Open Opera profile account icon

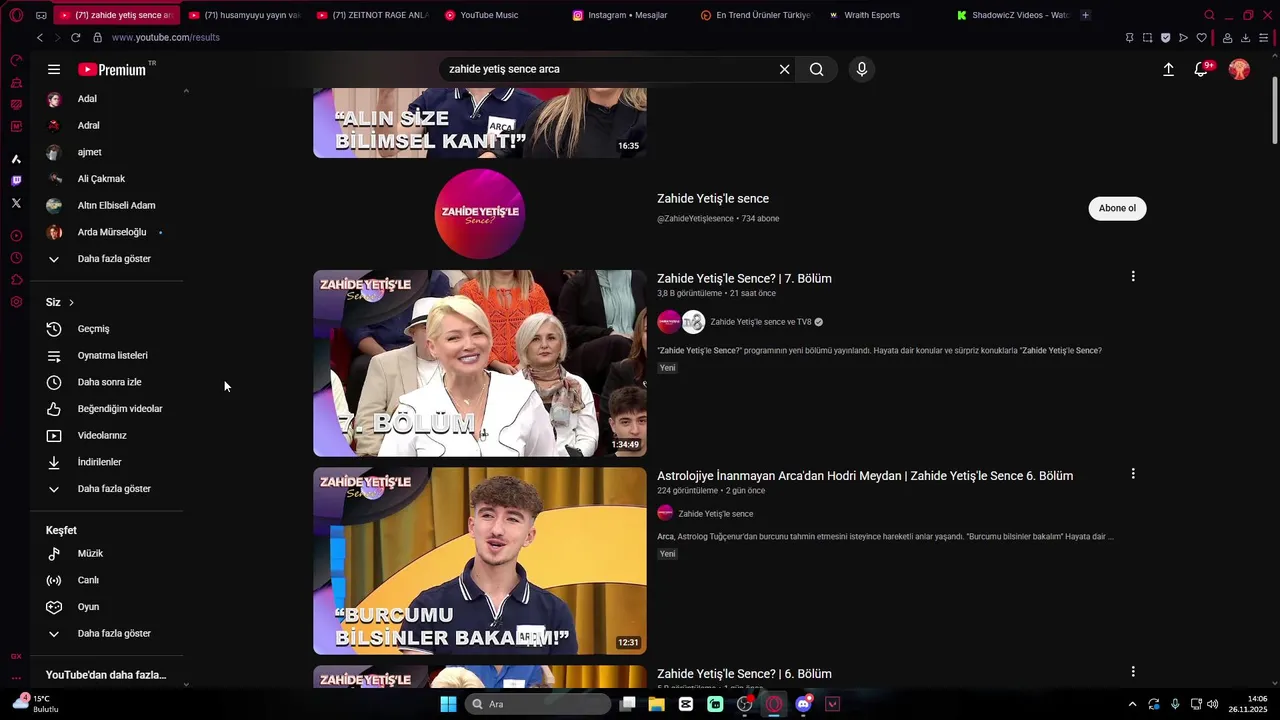click(1227, 38)
